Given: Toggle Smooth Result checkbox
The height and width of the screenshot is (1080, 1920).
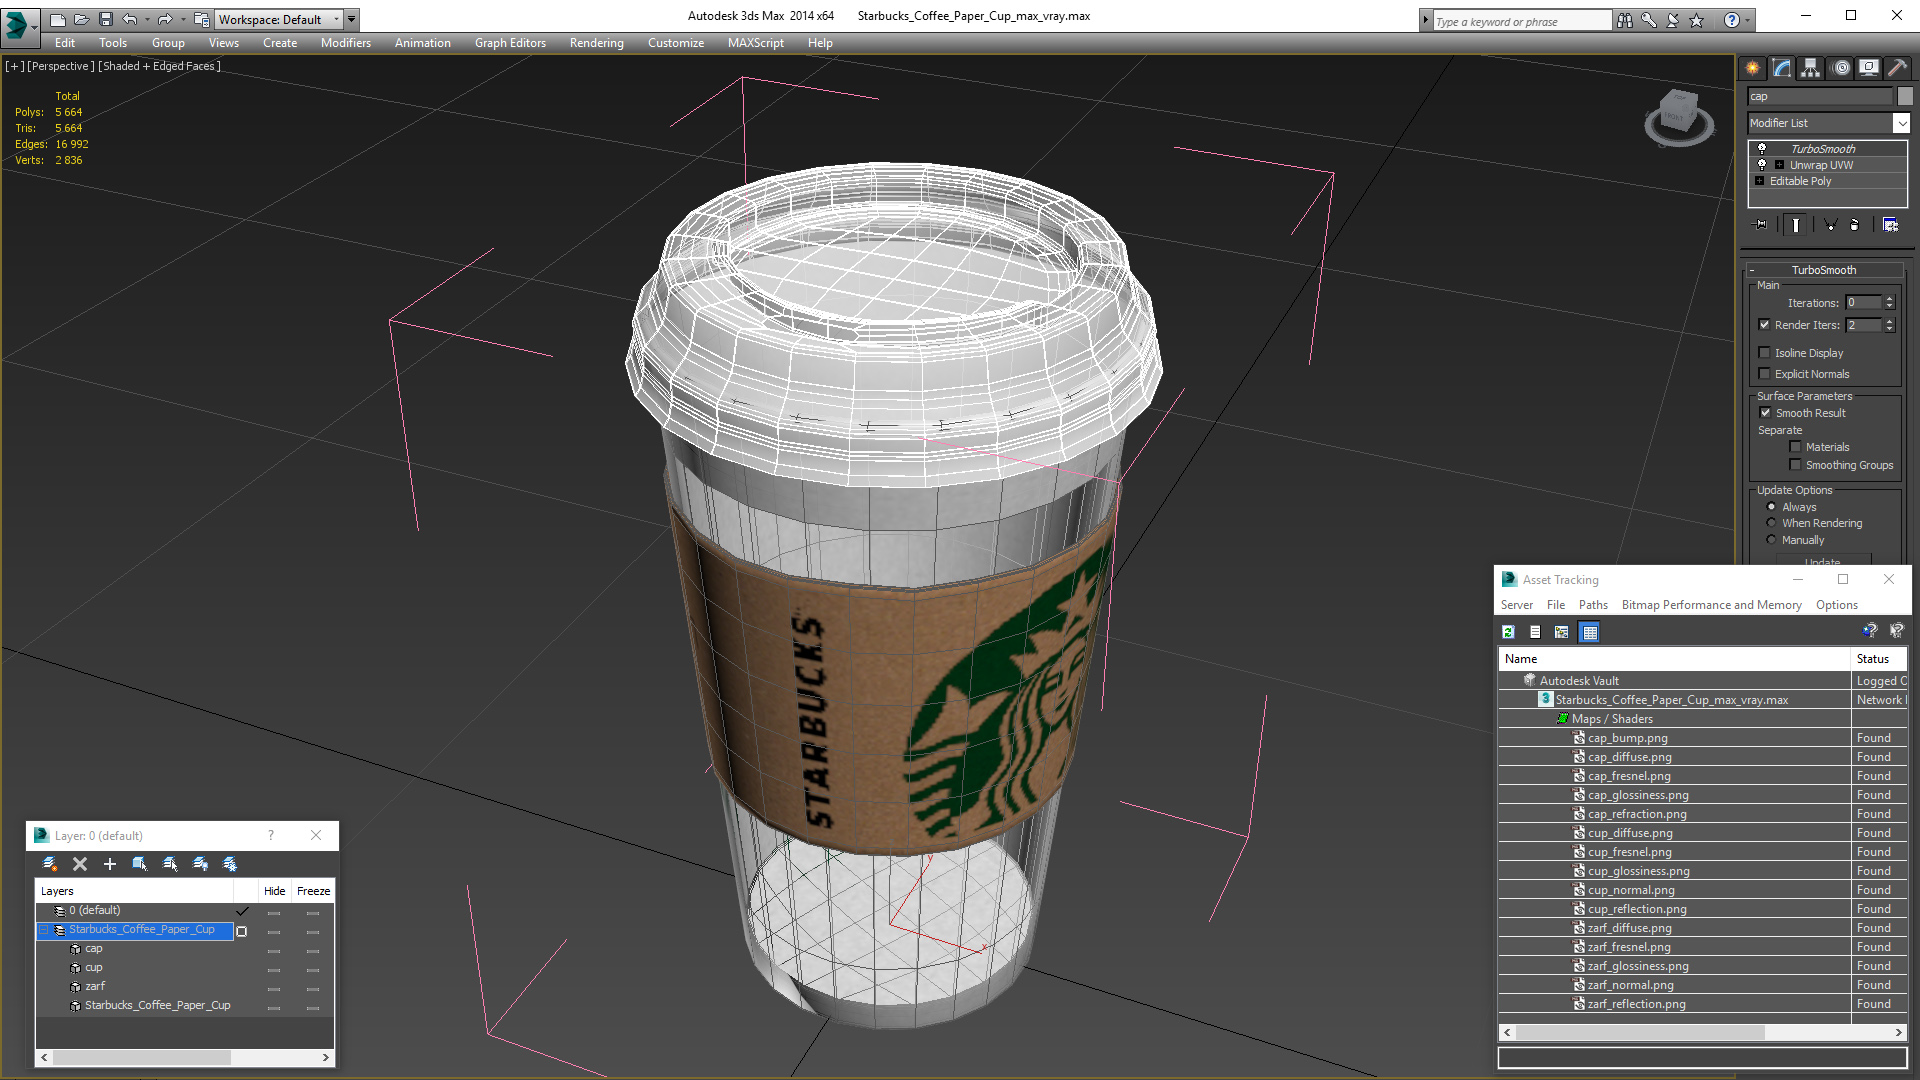Looking at the screenshot, I should click(1765, 413).
